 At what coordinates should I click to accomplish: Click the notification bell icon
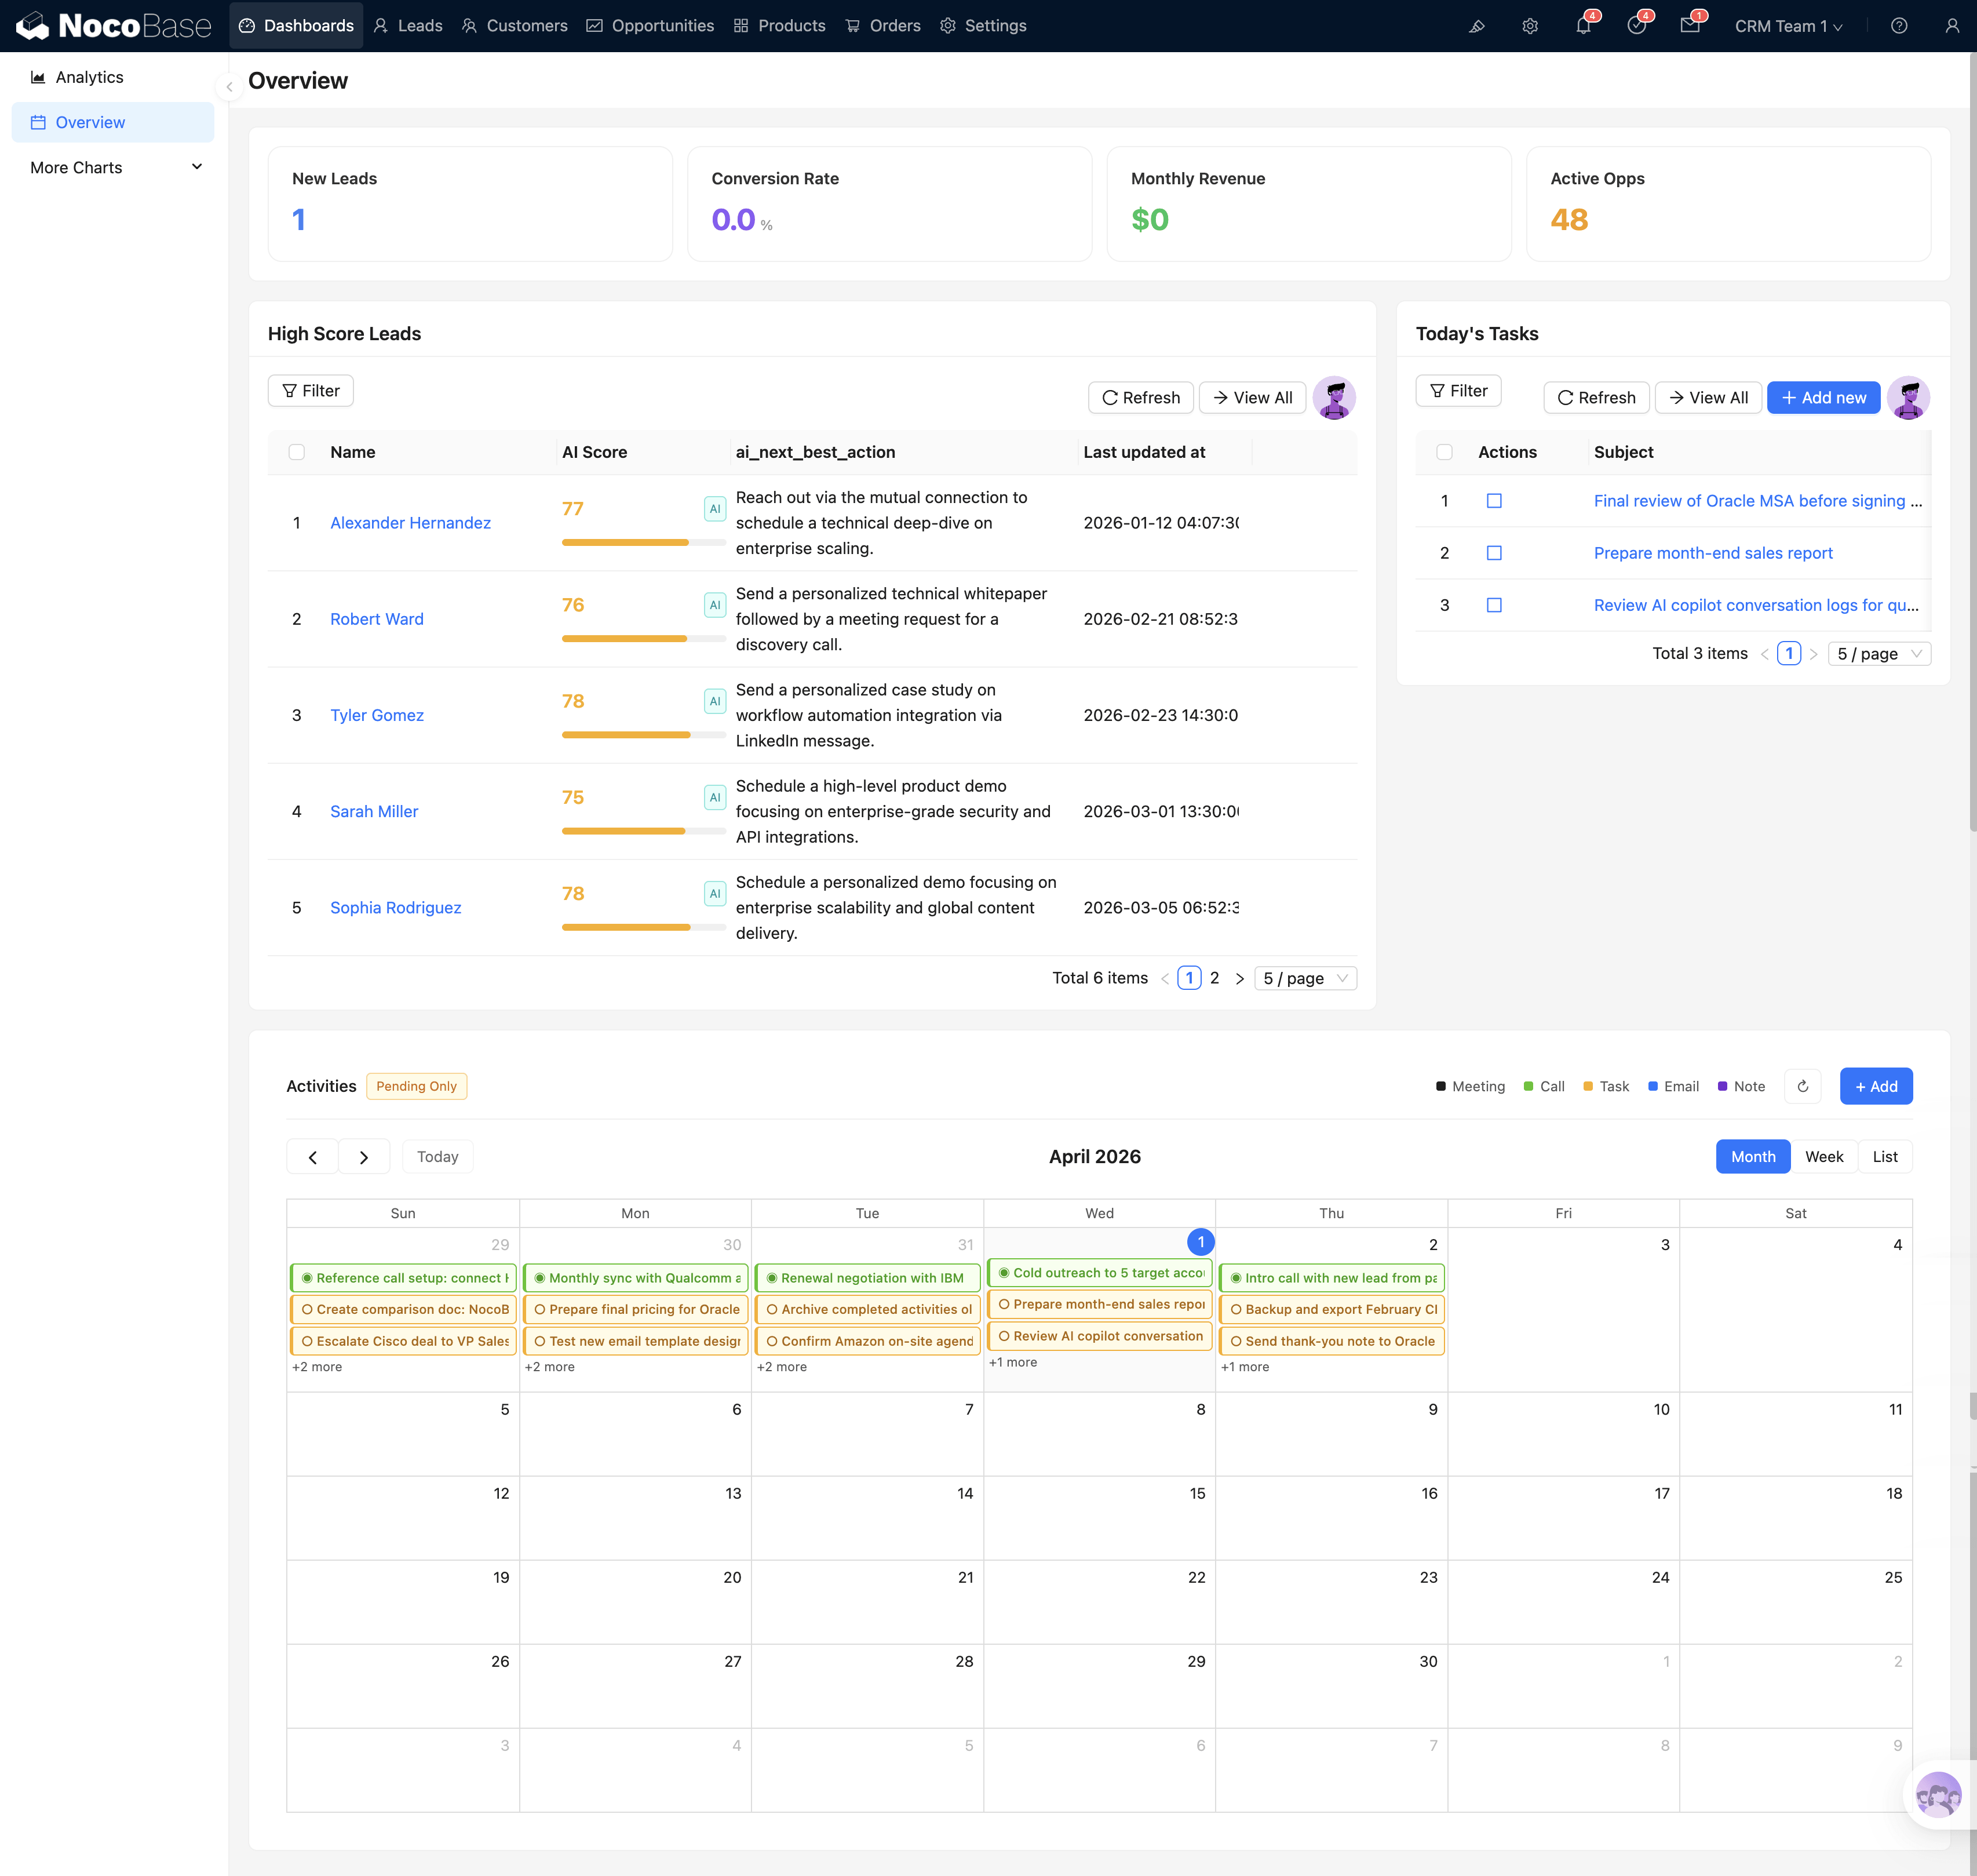pos(1583,26)
